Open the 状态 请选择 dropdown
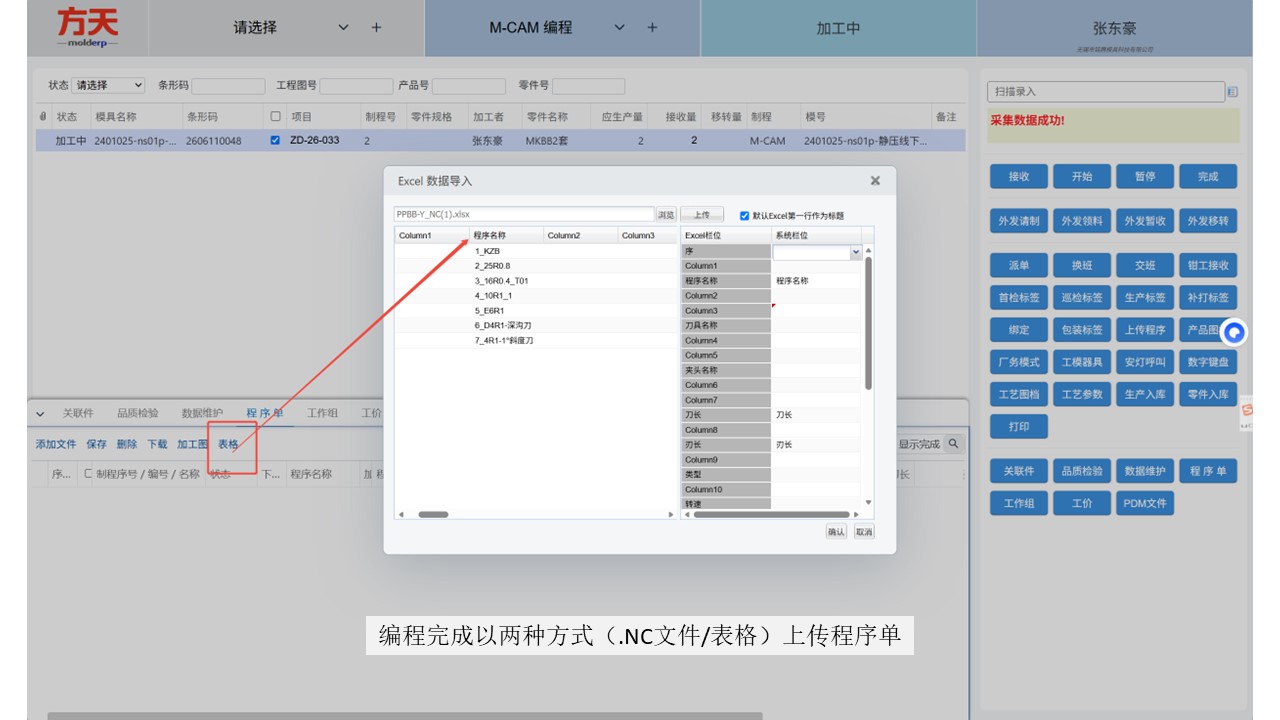The image size is (1280, 720). click(x=109, y=86)
